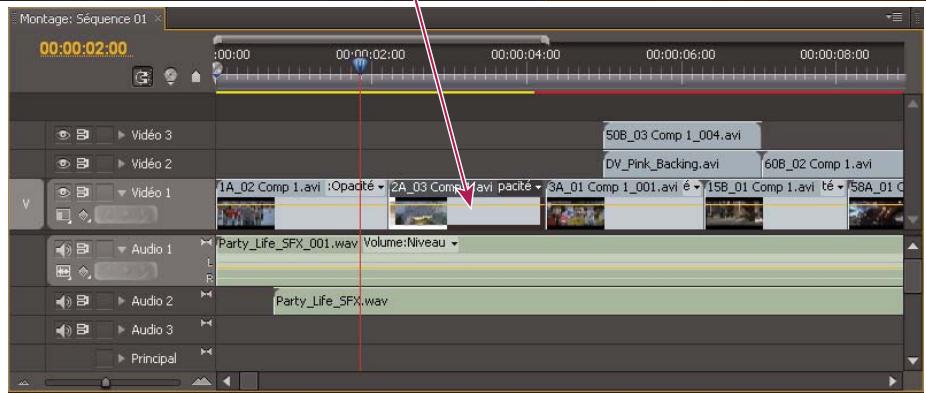This screenshot has height=393, width=926.
Task: Click the Vidéo 1 sync lock icon
Action: (83, 192)
